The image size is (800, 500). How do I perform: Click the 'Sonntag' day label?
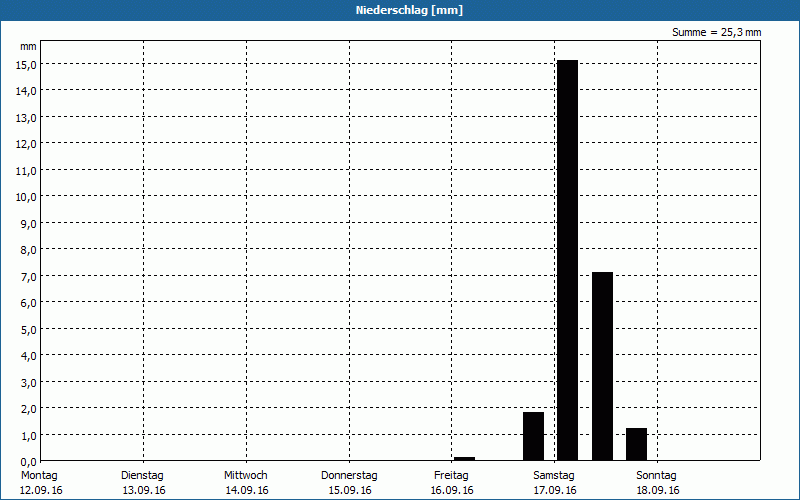(656, 475)
